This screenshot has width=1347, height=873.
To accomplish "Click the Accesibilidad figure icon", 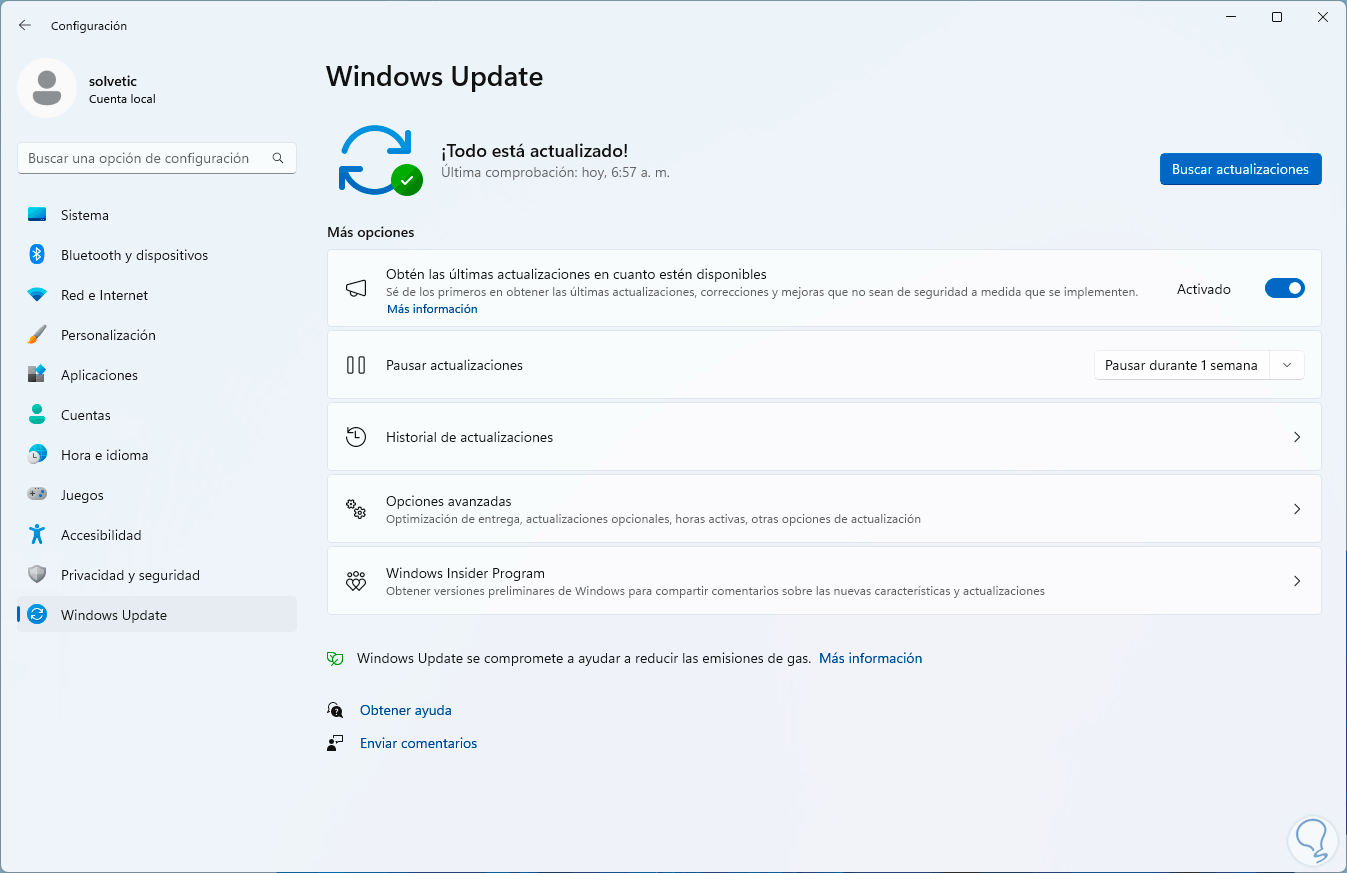I will (37, 535).
